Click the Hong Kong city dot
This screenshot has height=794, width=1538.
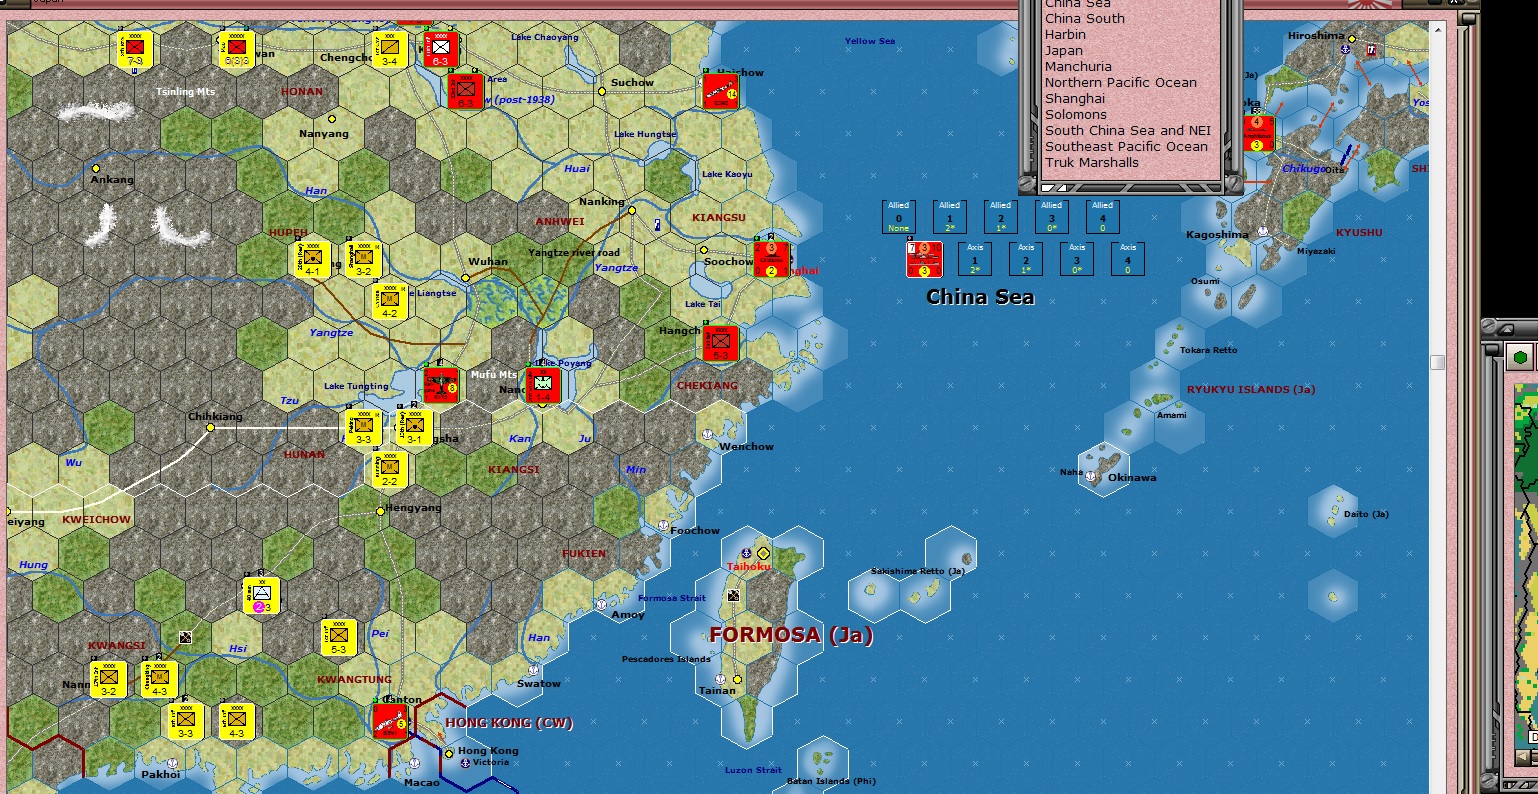click(x=449, y=753)
